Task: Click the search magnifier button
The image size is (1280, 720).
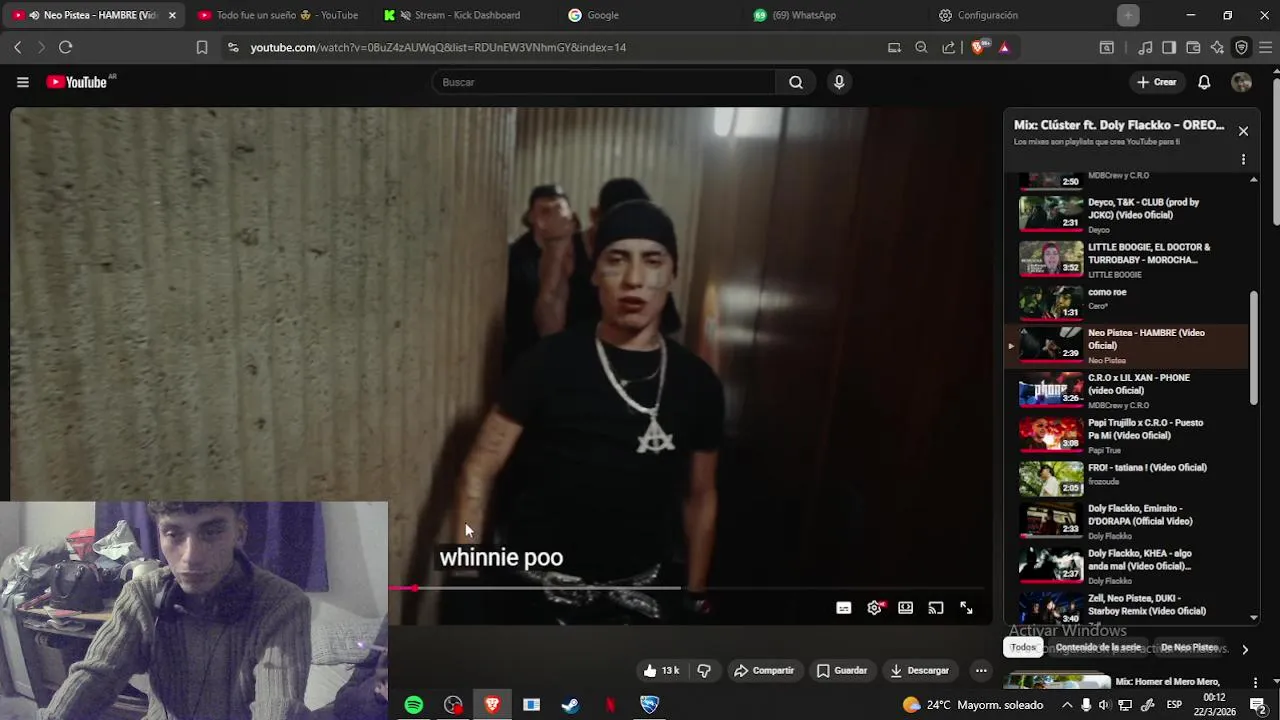Action: (796, 82)
